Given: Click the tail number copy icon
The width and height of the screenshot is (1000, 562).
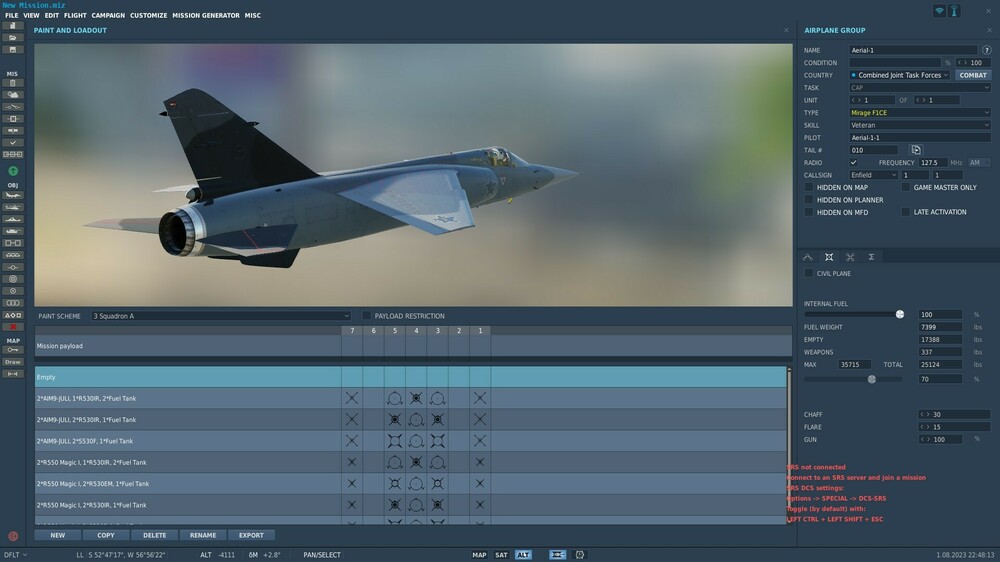Looking at the screenshot, I should click(916, 150).
